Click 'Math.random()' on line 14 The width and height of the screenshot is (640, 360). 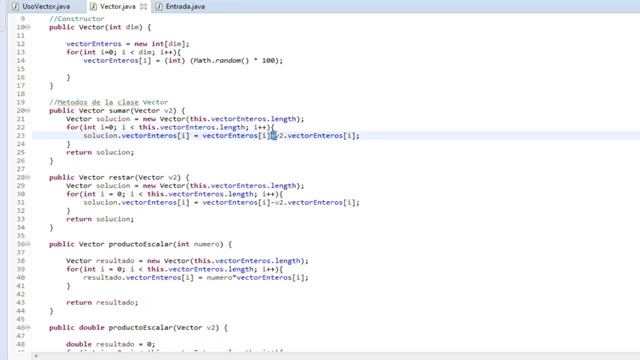[x=220, y=61]
